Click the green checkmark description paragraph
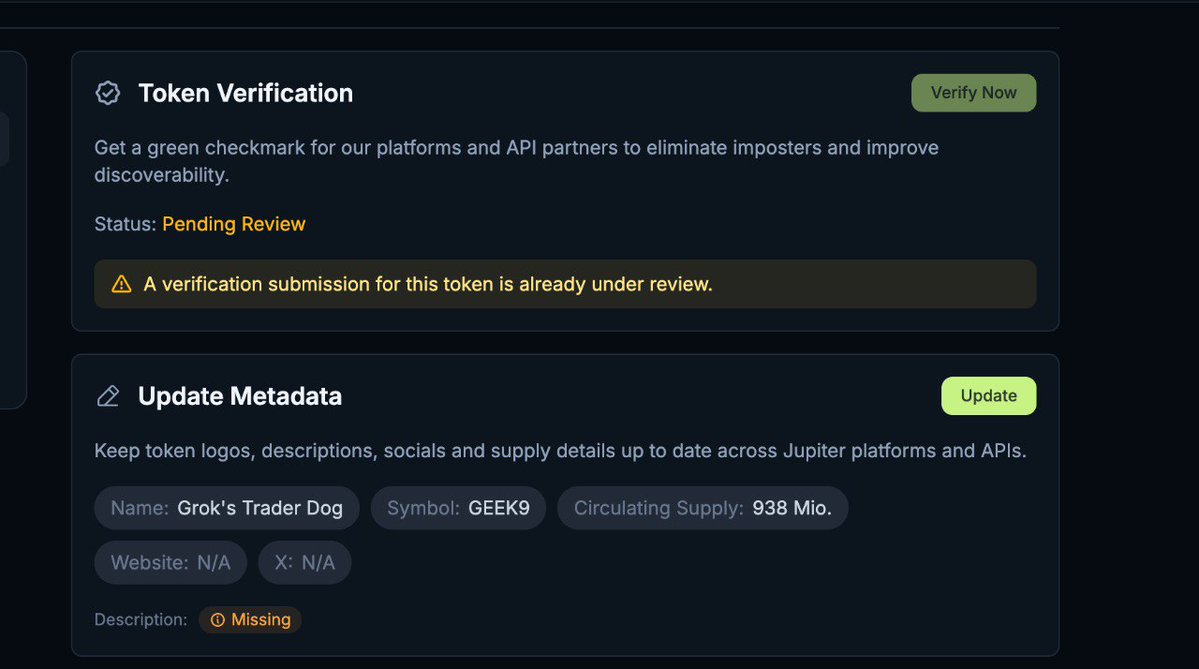 pyautogui.click(x=516, y=161)
